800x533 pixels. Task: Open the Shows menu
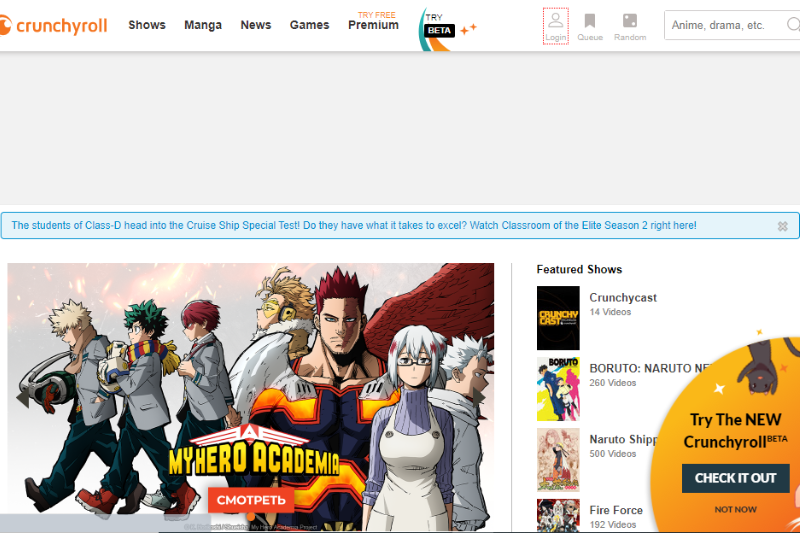click(x=147, y=25)
